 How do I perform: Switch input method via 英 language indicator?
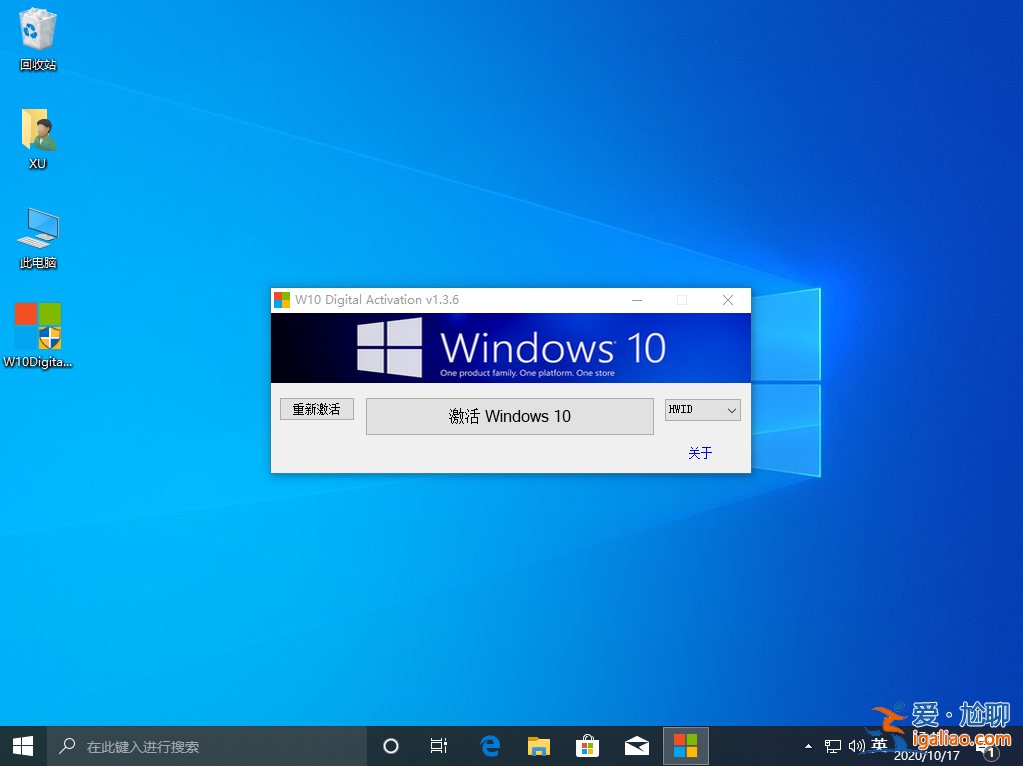coord(880,745)
